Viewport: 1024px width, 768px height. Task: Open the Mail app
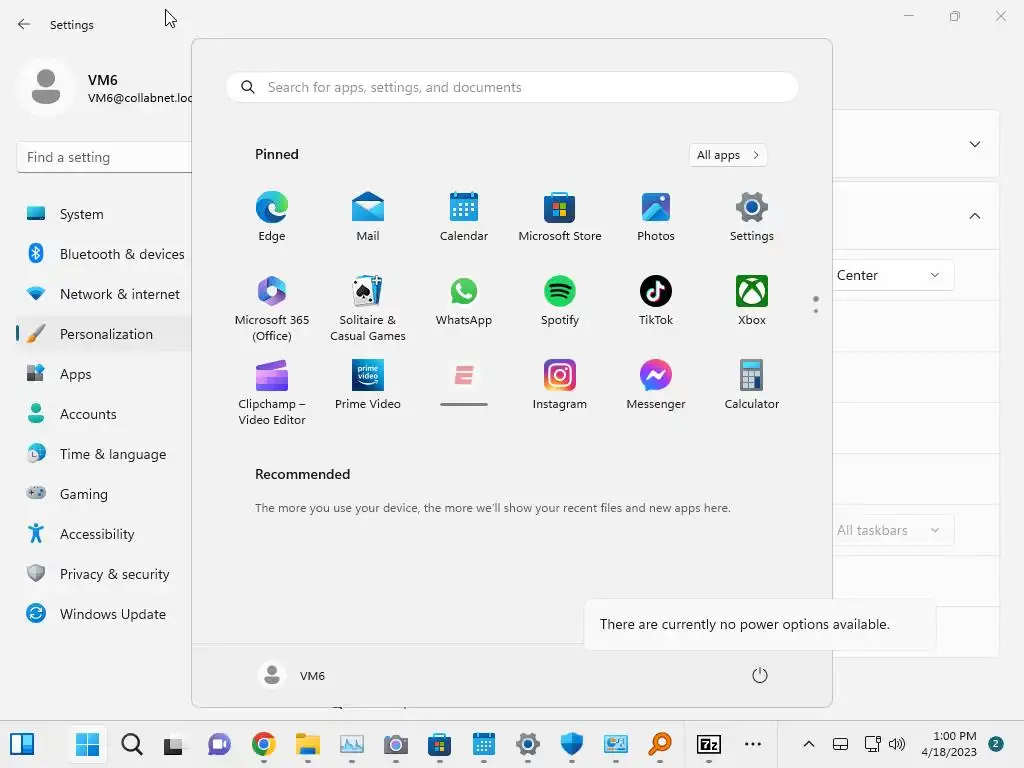368,217
